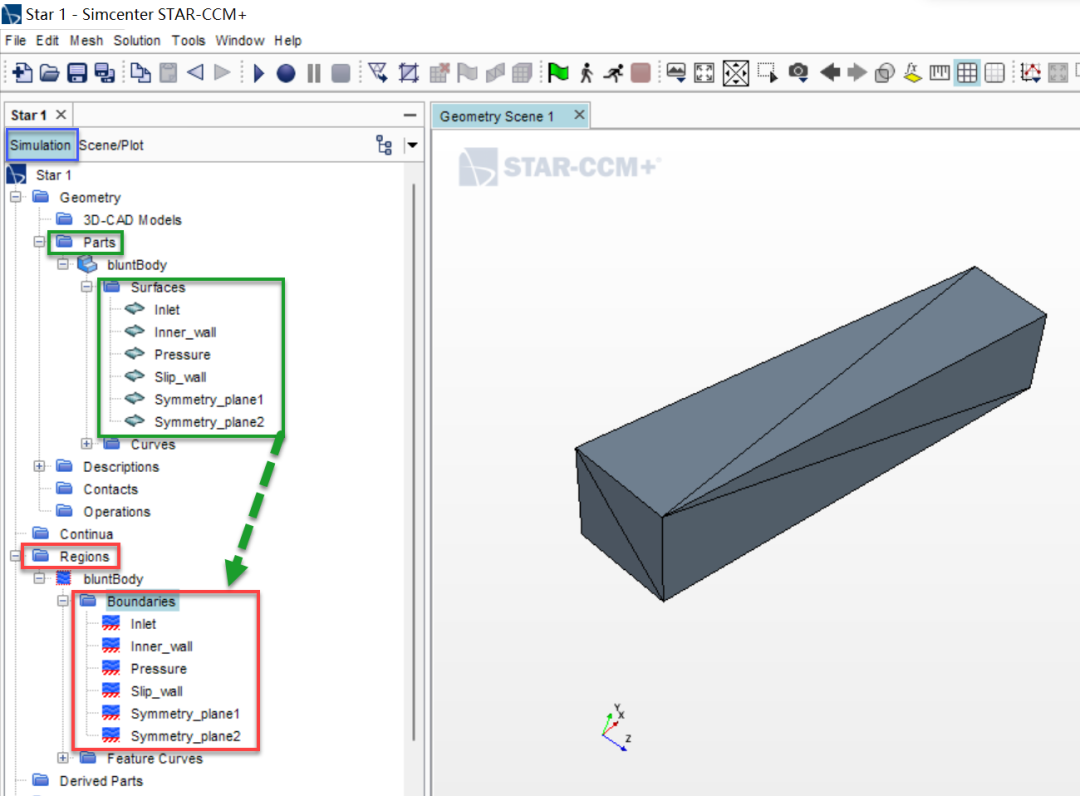Image resolution: width=1080 pixels, height=796 pixels.
Task: Open the simulation tree options dropdown arrow
Action: point(412,145)
